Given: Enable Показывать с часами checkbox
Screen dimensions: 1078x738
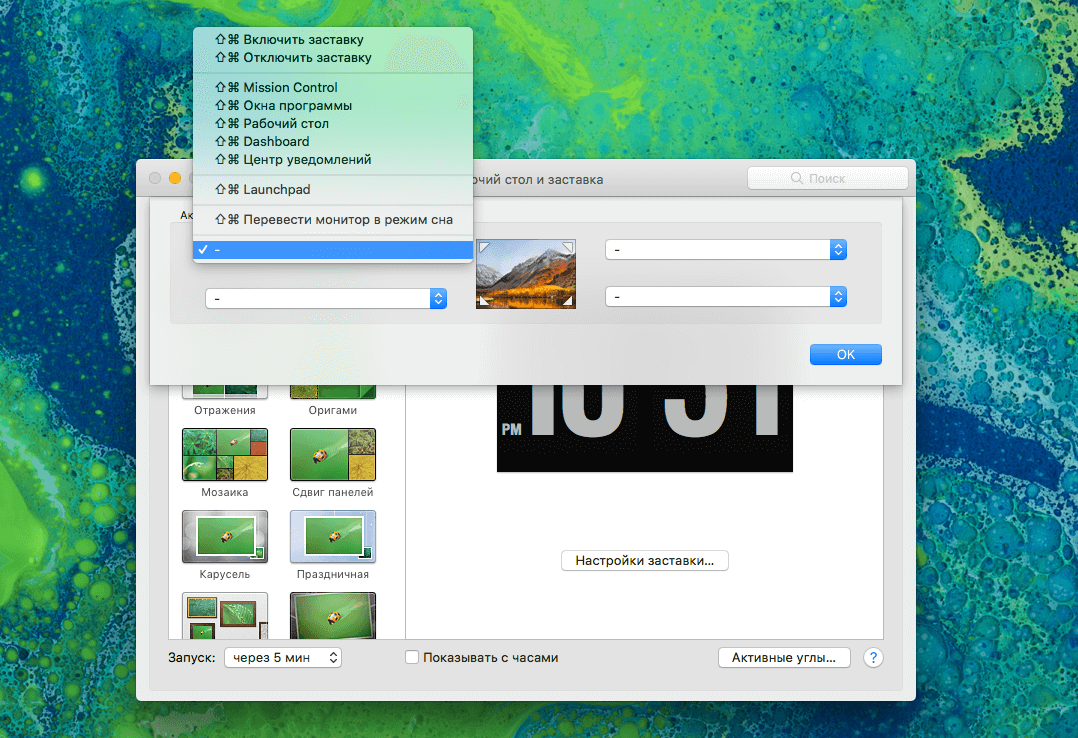Looking at the screenshot, I should pos(411,658).
